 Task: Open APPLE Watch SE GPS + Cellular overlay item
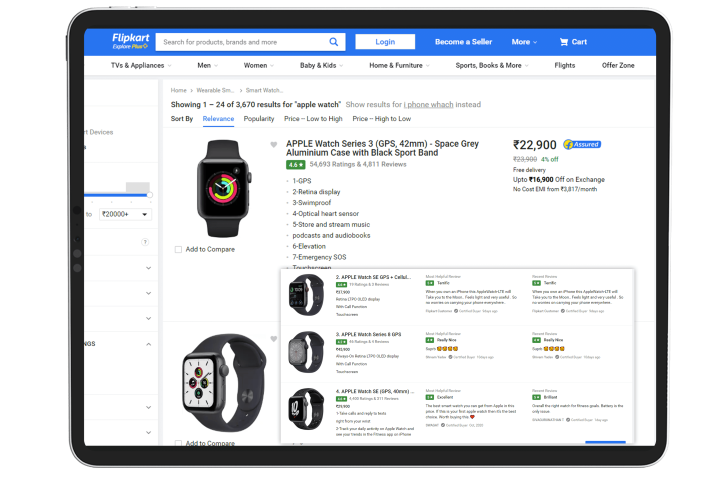373,277
